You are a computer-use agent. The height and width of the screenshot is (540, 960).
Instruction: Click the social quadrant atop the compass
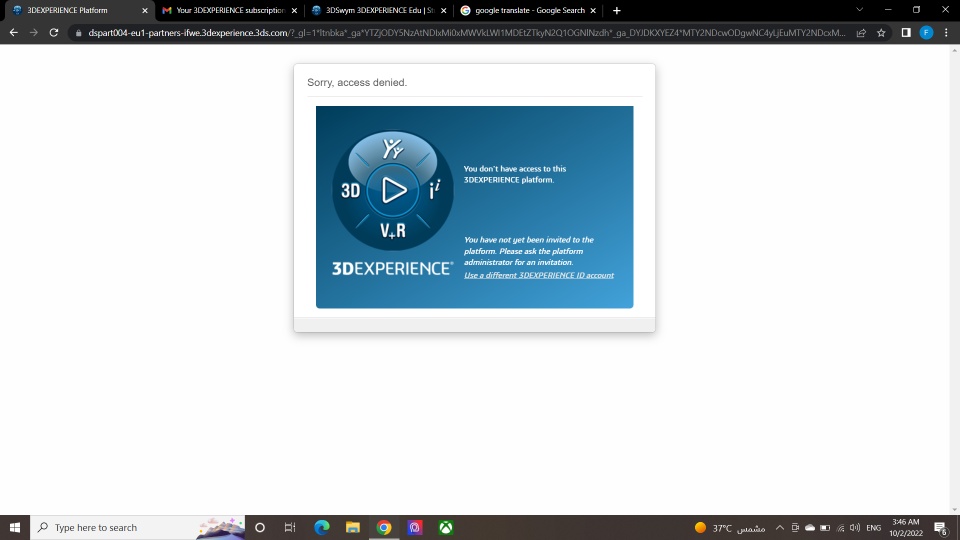[x=392, y=149]
